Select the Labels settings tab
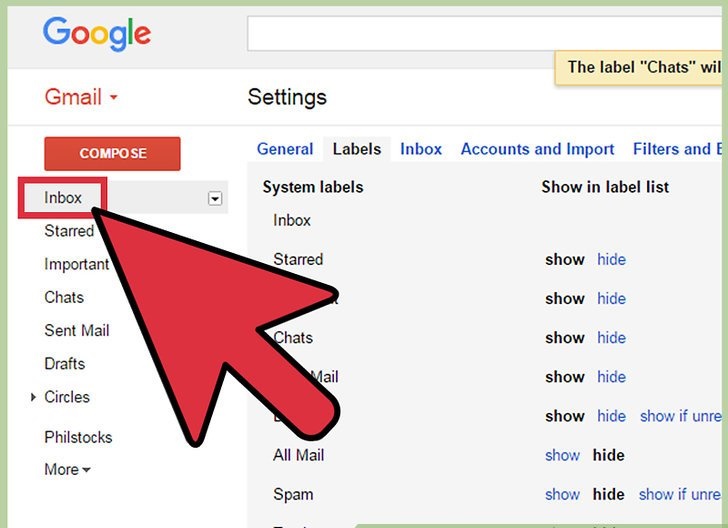Image resolution: width=728 pixels, height=528 pixels. coord(357,149)
